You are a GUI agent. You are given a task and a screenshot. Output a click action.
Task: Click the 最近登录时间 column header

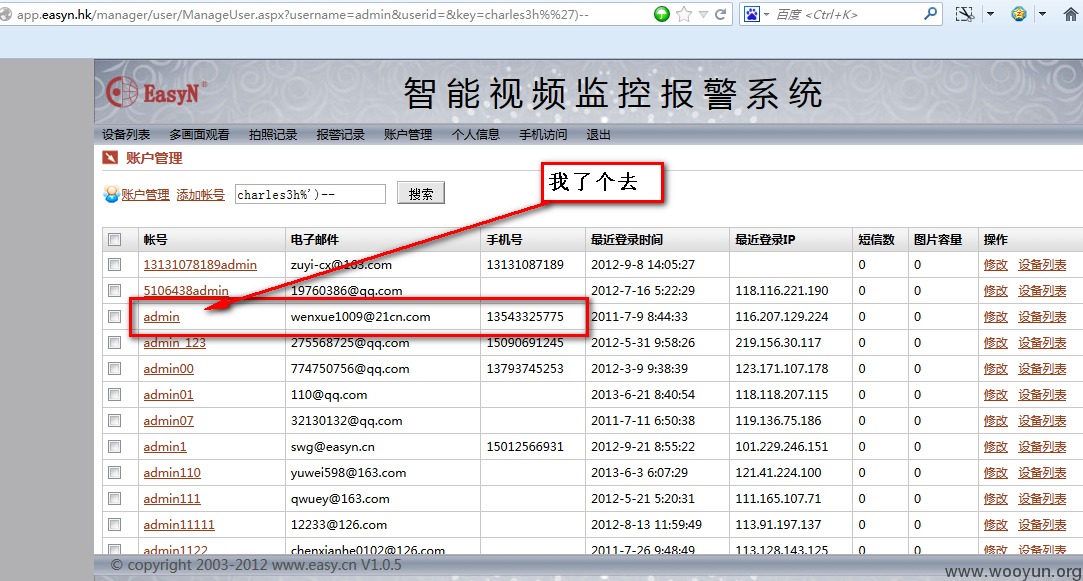coord(626,240)
